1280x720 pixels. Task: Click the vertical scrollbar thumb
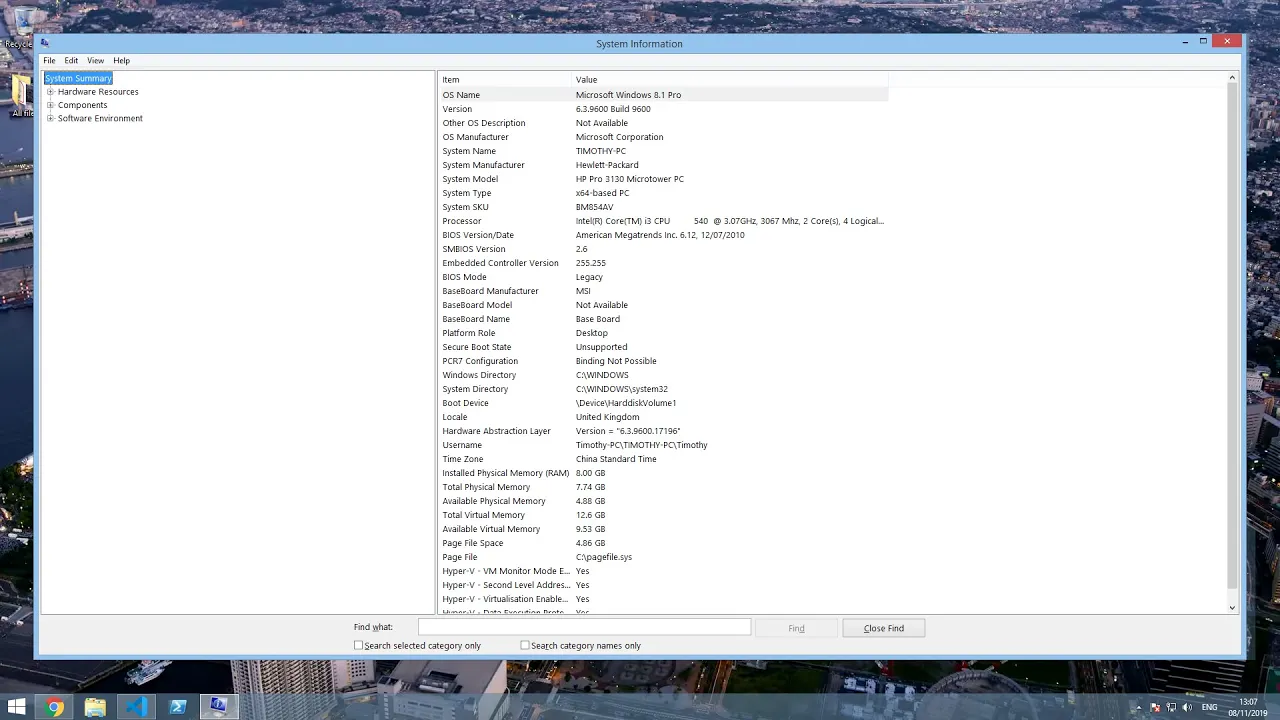[x=1232, y=336]
